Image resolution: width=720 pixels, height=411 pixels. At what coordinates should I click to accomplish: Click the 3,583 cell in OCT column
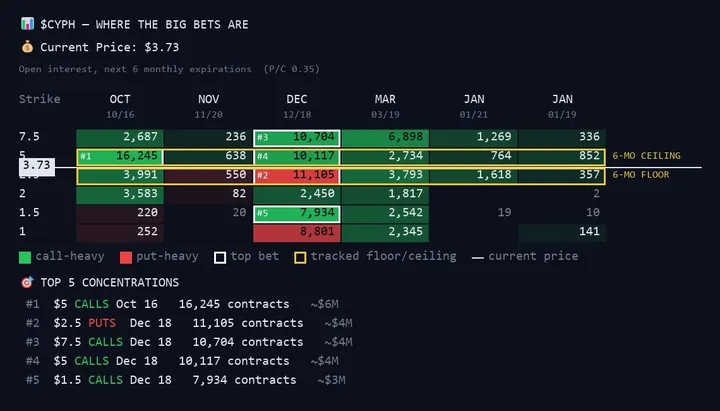click(120, 195)
